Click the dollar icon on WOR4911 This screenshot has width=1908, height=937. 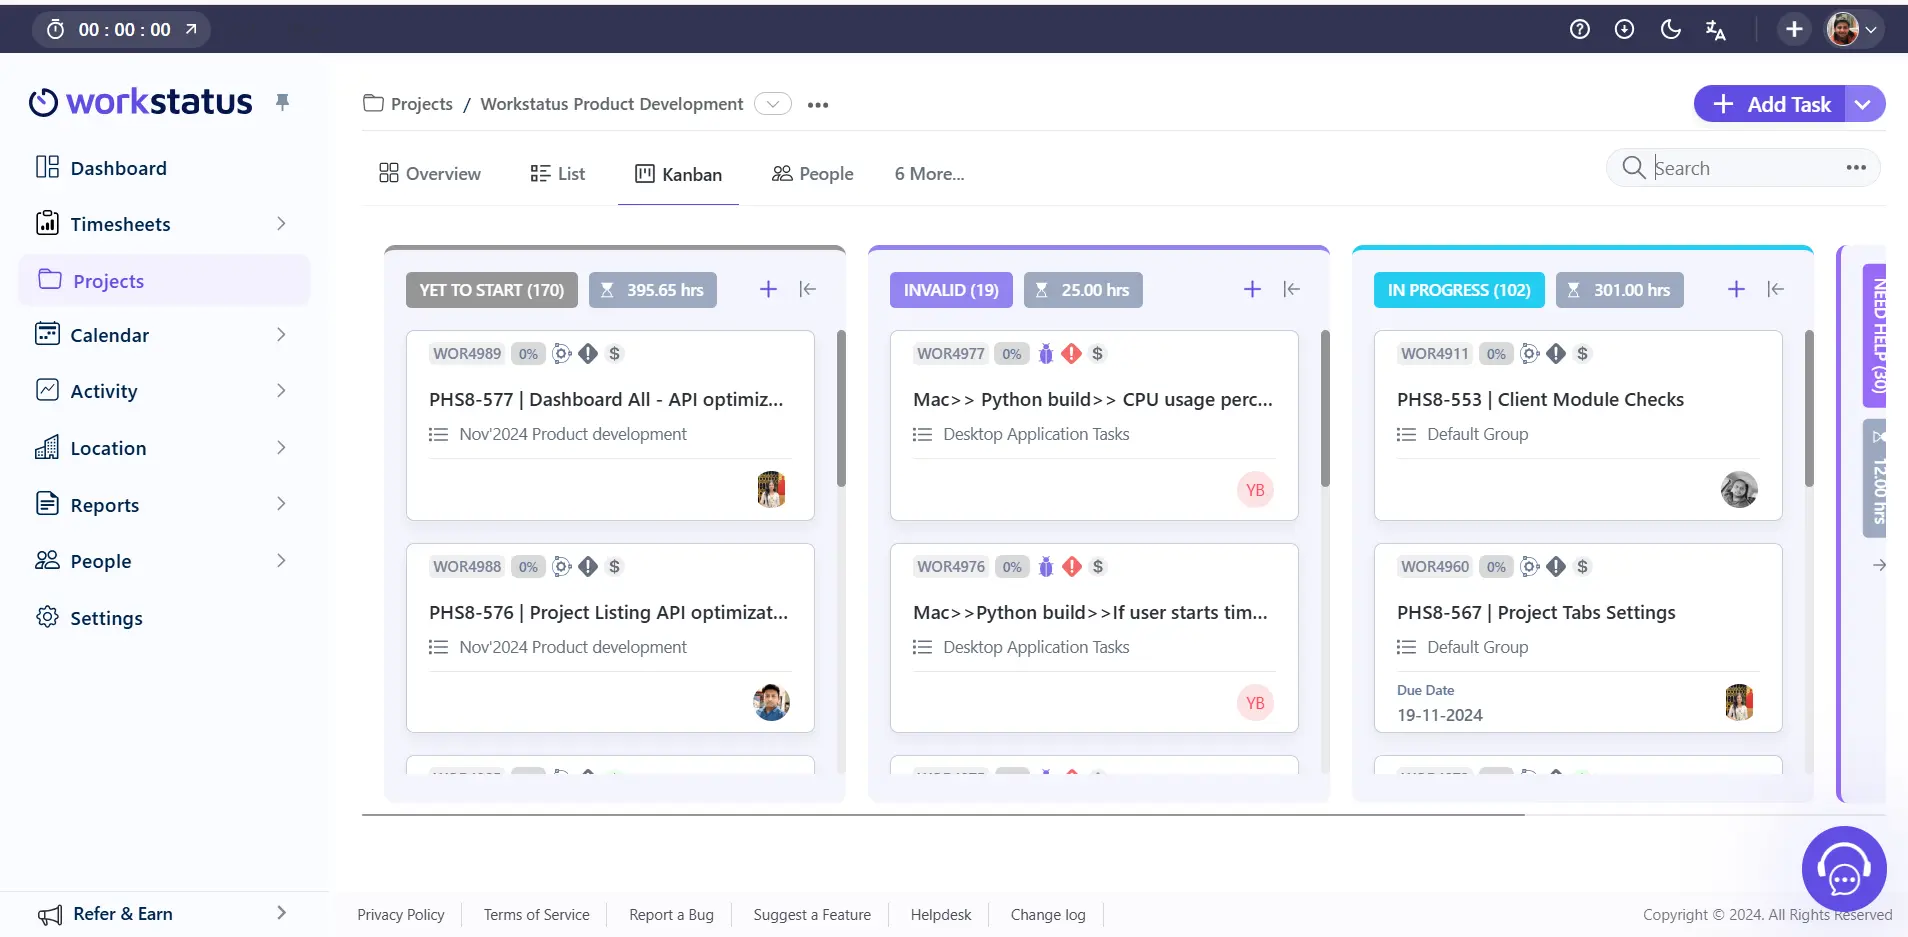point(1582,353)
